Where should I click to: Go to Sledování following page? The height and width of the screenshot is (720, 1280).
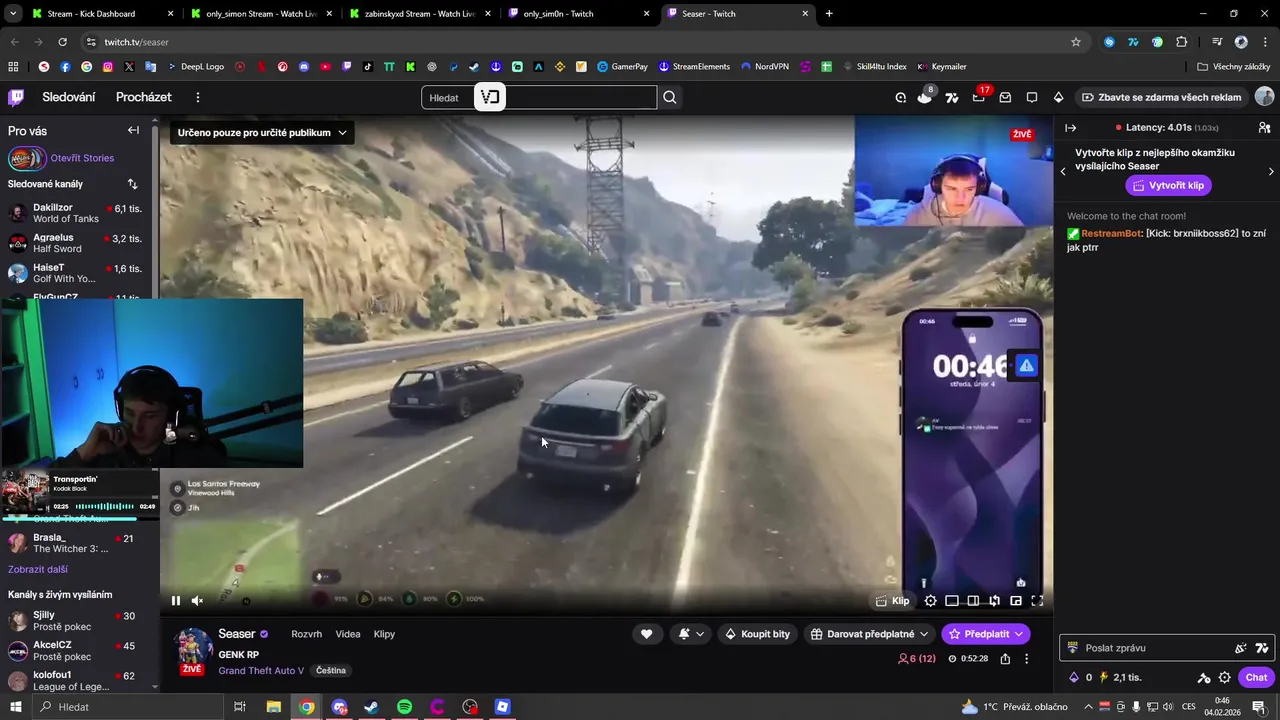click(68, 97)
